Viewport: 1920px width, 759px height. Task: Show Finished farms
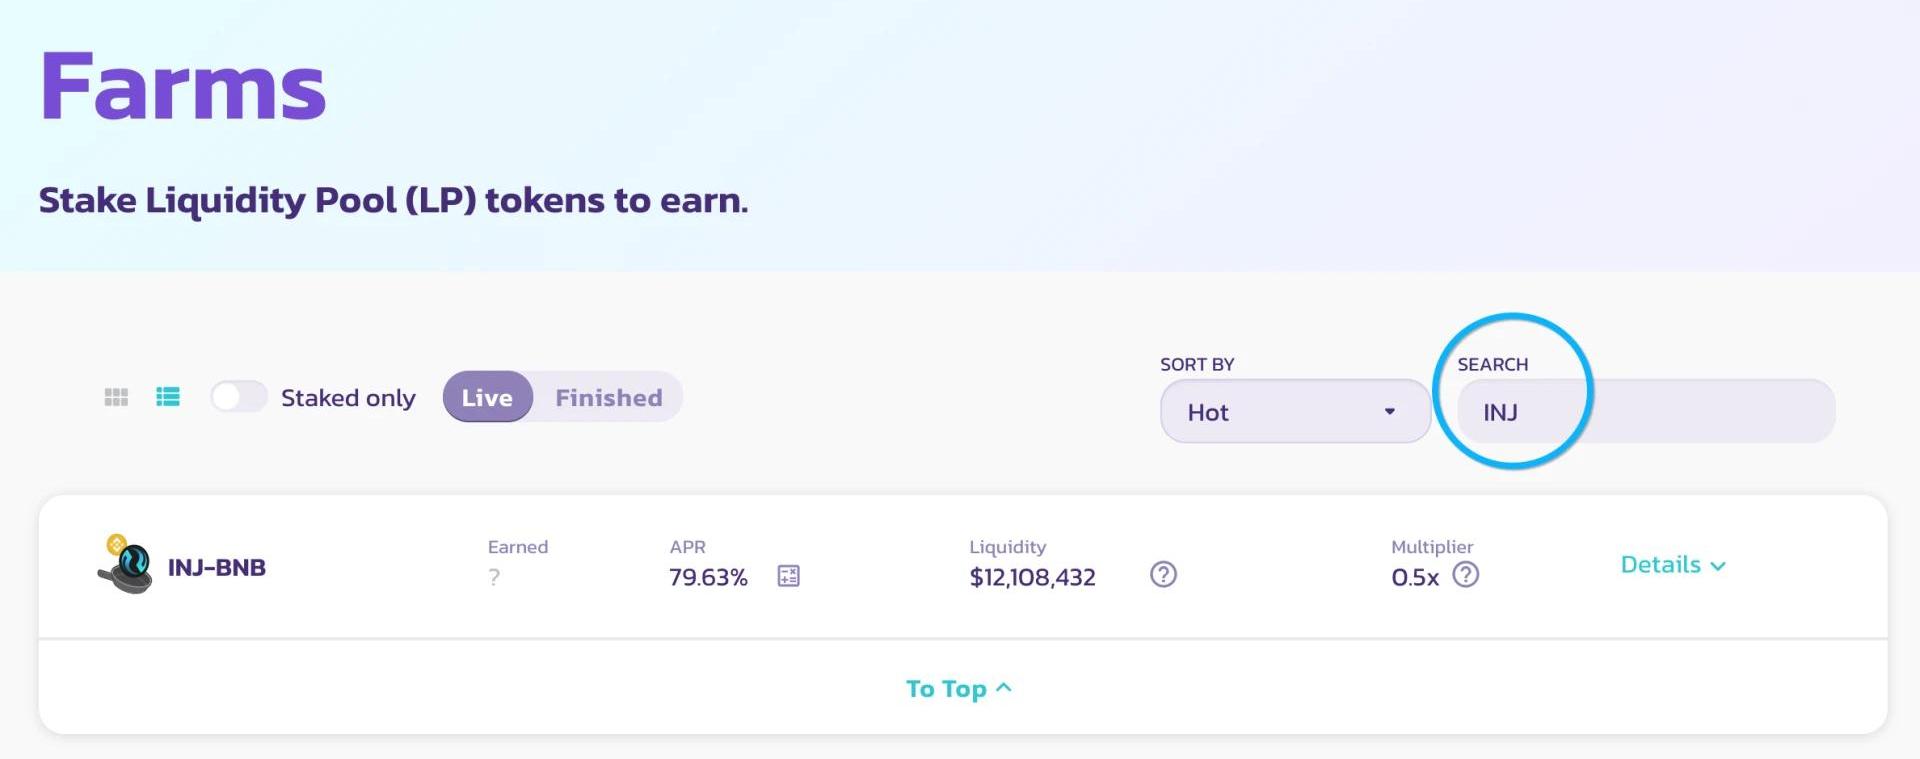608,398
